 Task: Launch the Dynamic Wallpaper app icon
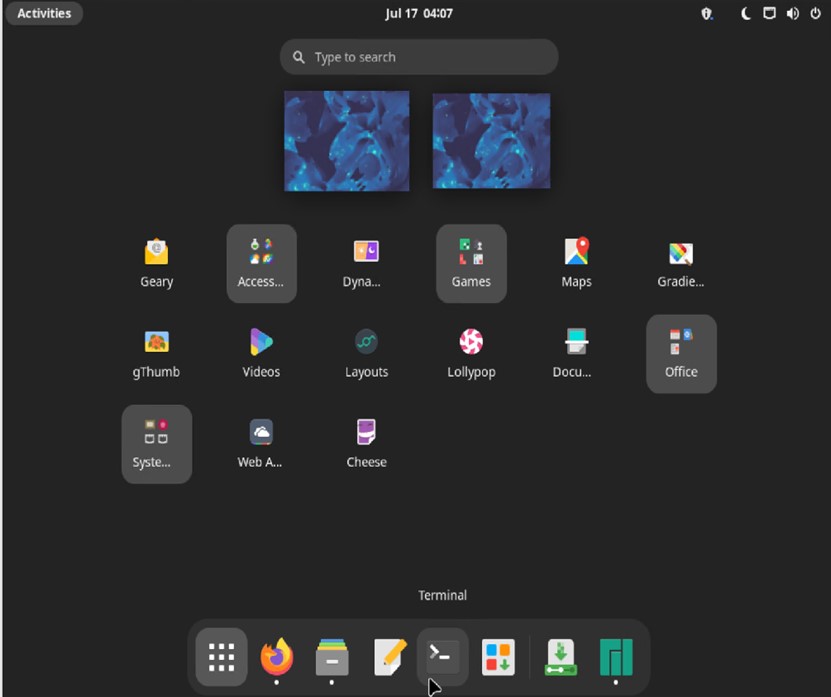(366, 263)
